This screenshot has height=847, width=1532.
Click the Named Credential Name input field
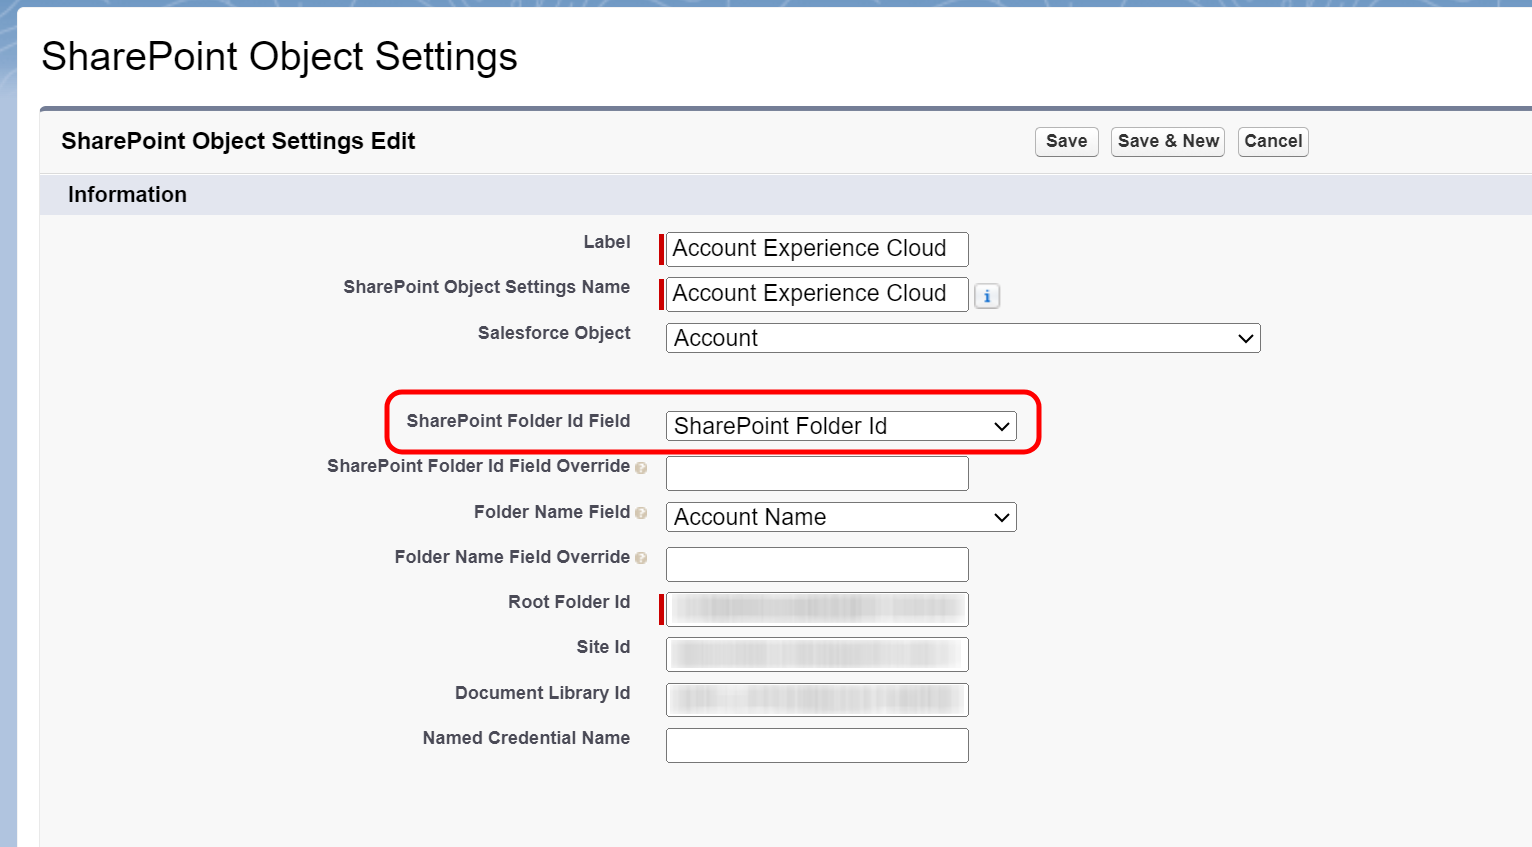pyautogui.click(x=817, y=745)
